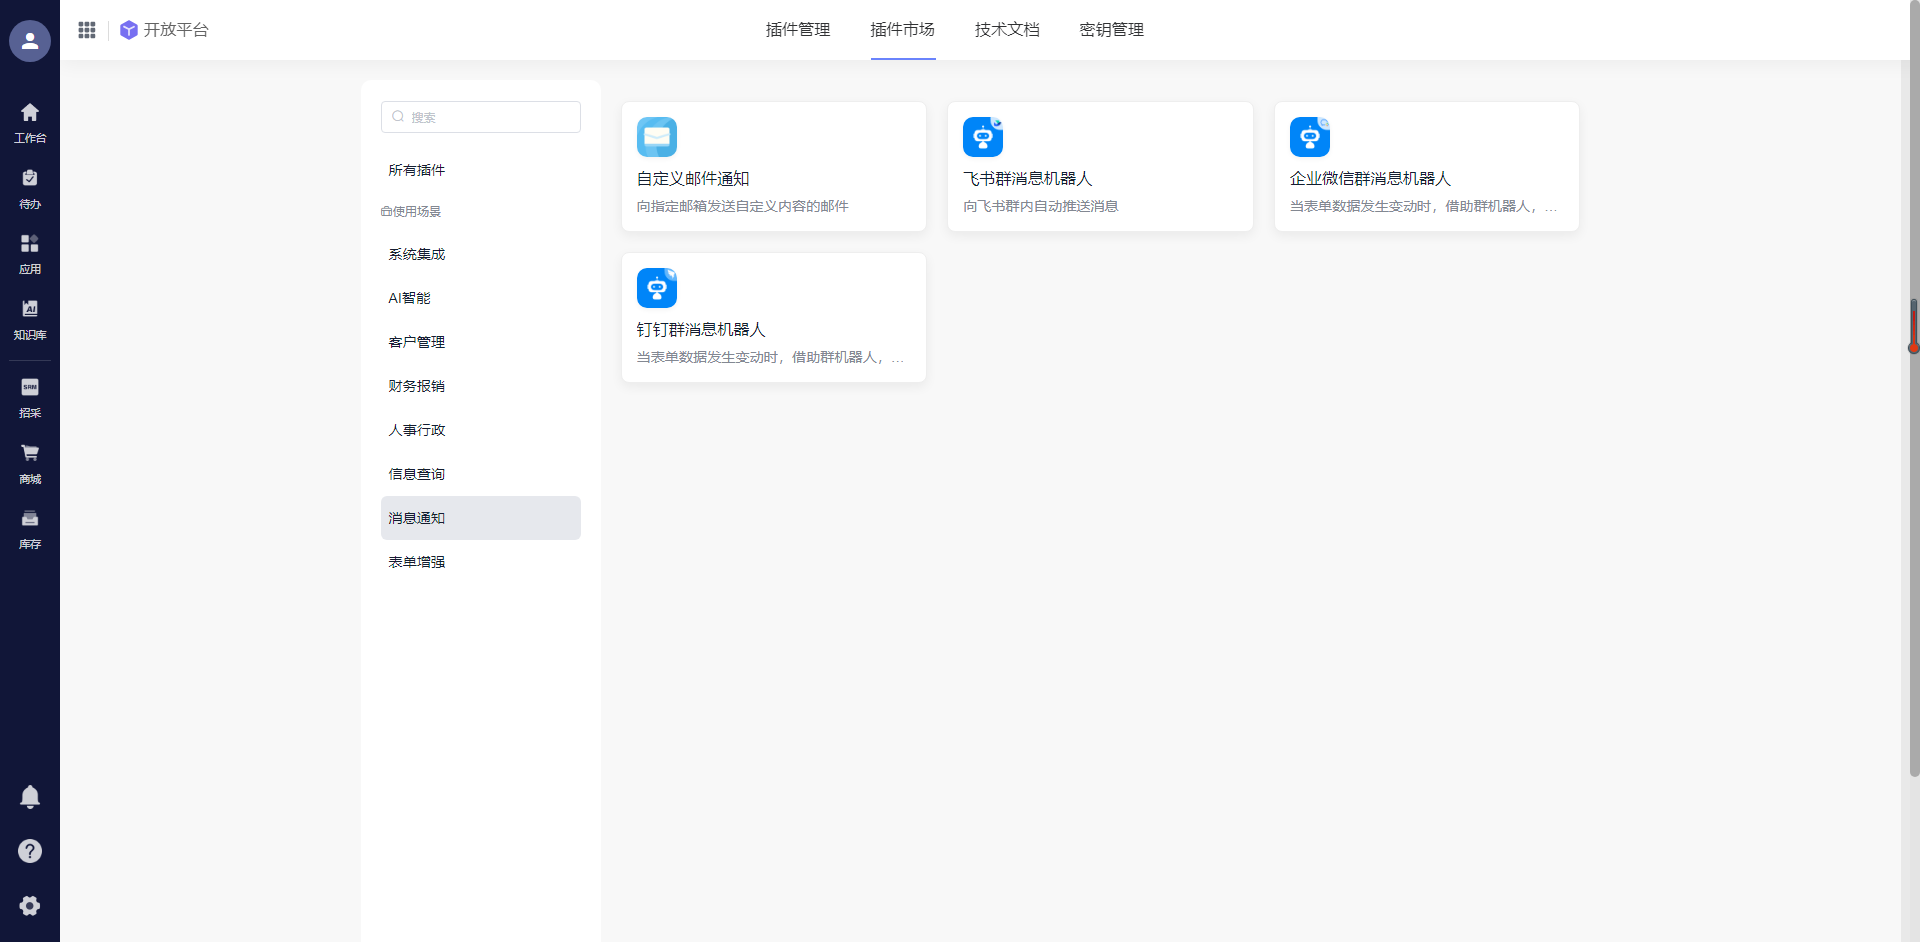Open the 飞书群消息机器人 plugin card
This screenshot has height=942, width=1920.
pos(1099,167)
